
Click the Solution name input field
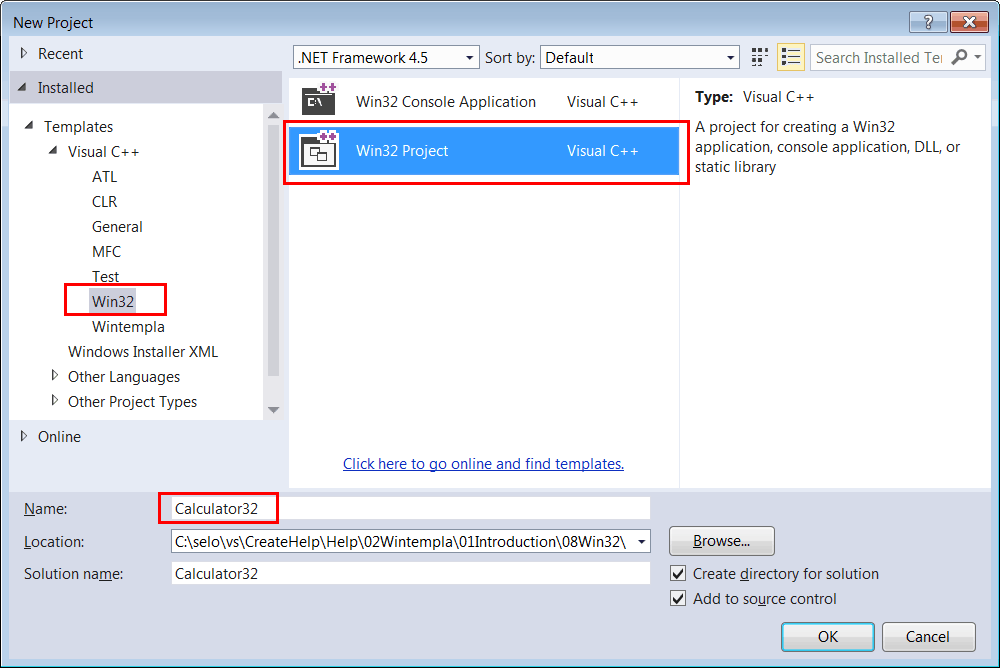411,574
